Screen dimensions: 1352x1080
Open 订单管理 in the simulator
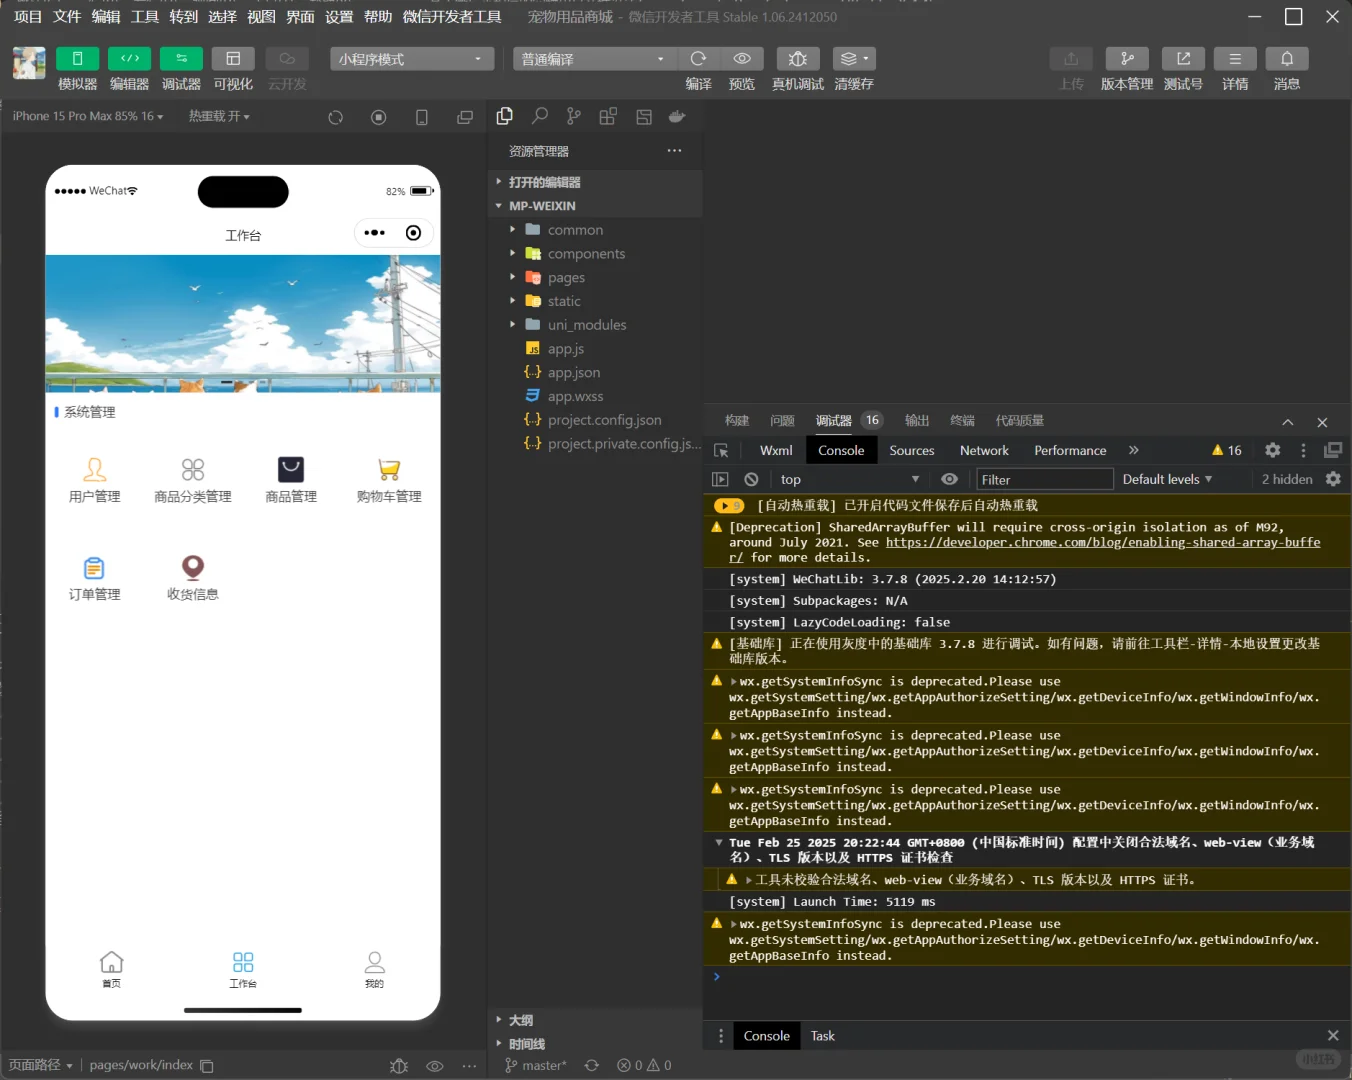[x=94, y=578]
